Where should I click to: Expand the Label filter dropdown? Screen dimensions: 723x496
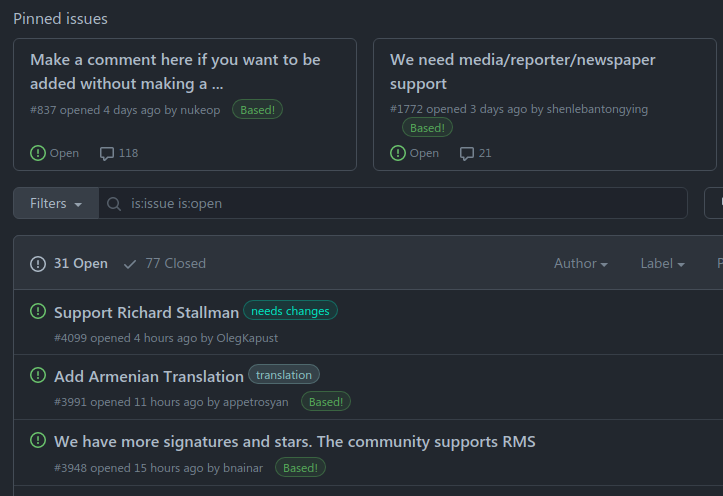(x=662, y=264)
